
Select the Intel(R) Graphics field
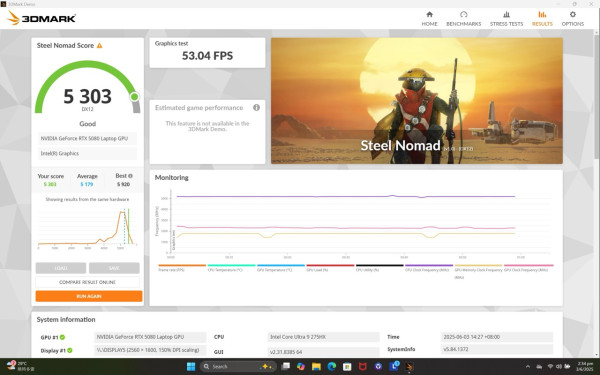pyautogui.click(x=87, y=153)
